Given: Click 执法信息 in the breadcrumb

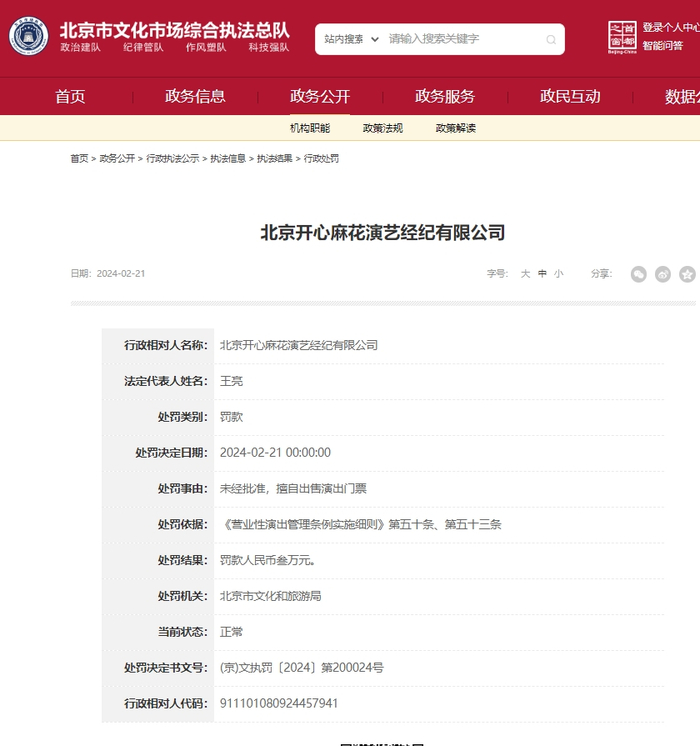Looking at the screenshot, I should [228, 158].
